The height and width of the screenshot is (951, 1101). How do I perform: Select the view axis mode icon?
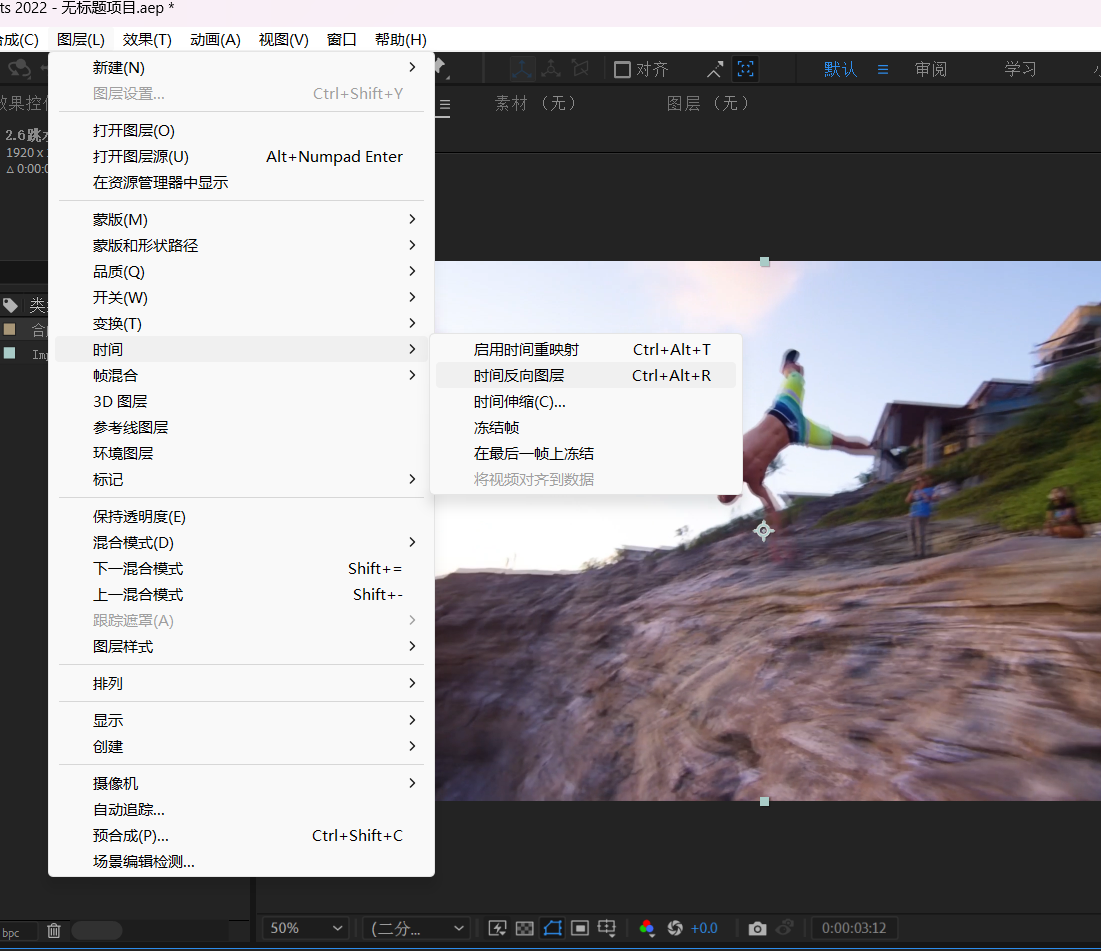pos(580,69)
